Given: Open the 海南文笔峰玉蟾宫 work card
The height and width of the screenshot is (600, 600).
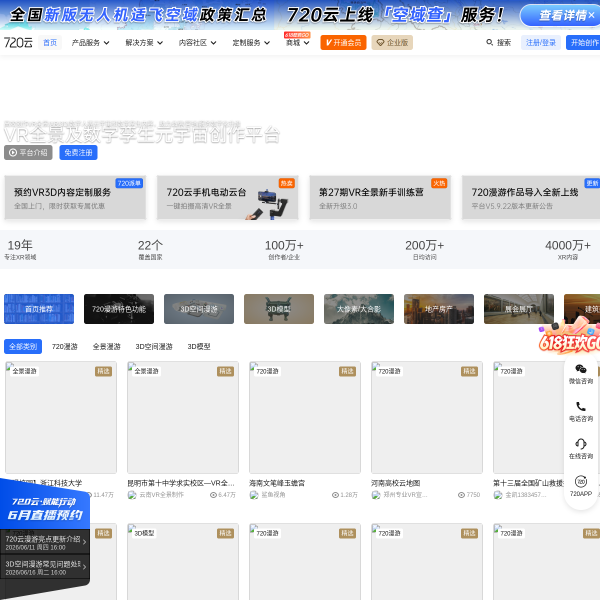Looking at the screenshot, I should click(305, 417).
